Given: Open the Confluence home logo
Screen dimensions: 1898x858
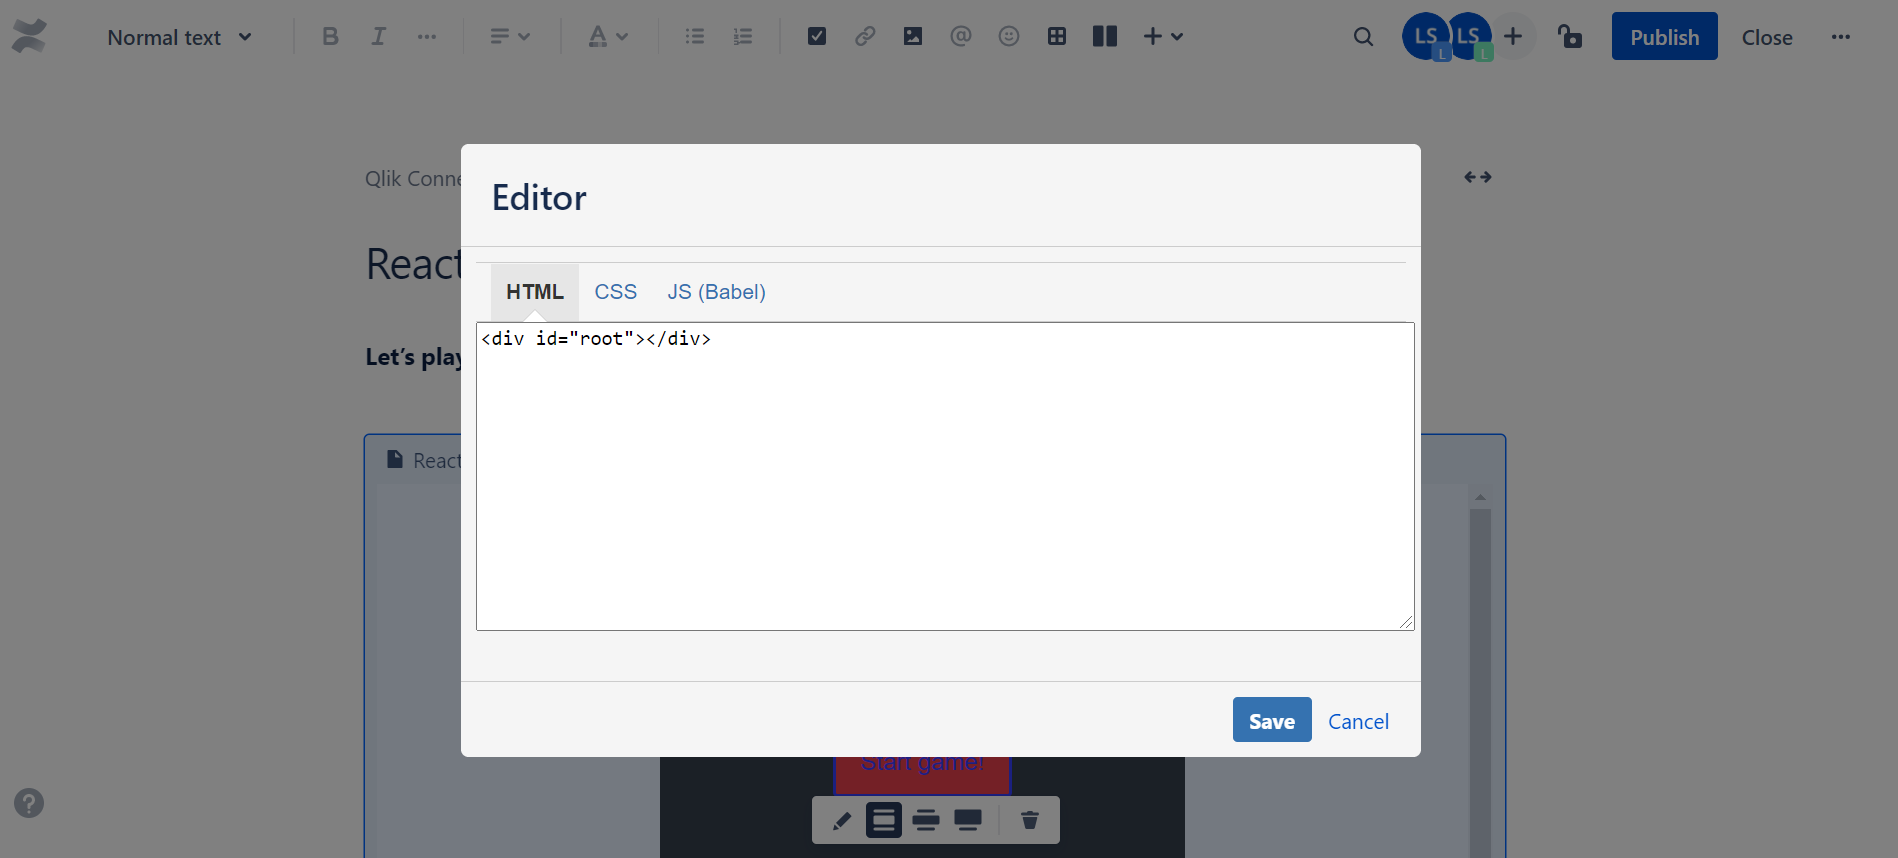Looking at the screenshot, I should pos(29,36).
